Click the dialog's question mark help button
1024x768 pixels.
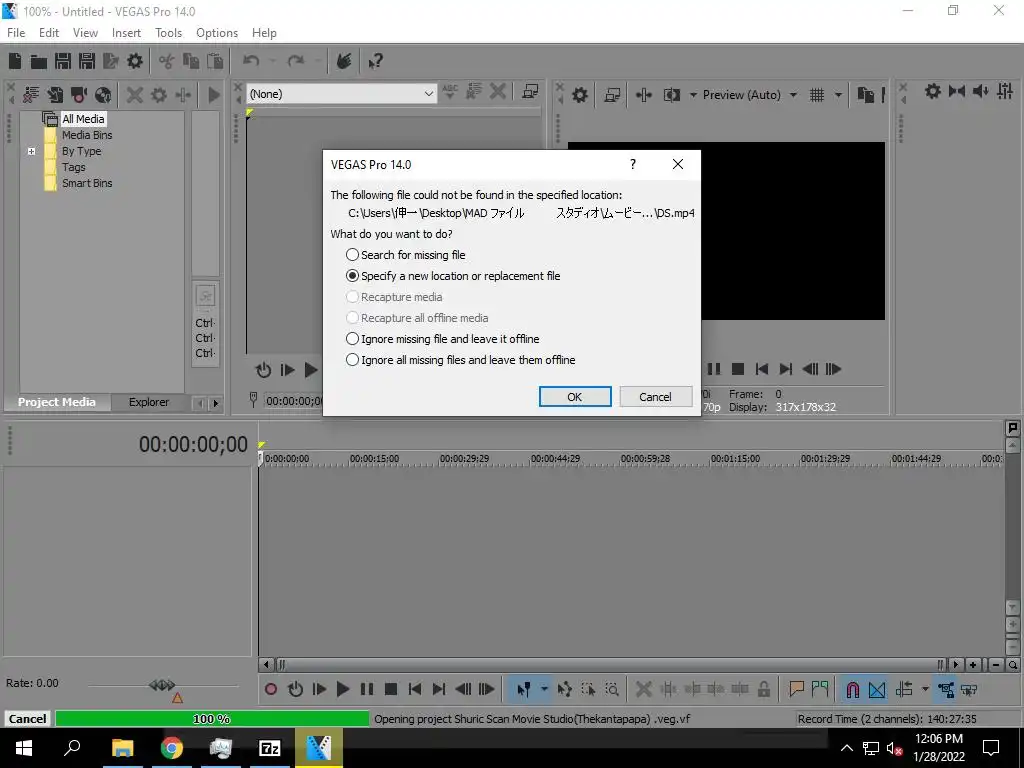pyautogui.click(x=633, y=164)
